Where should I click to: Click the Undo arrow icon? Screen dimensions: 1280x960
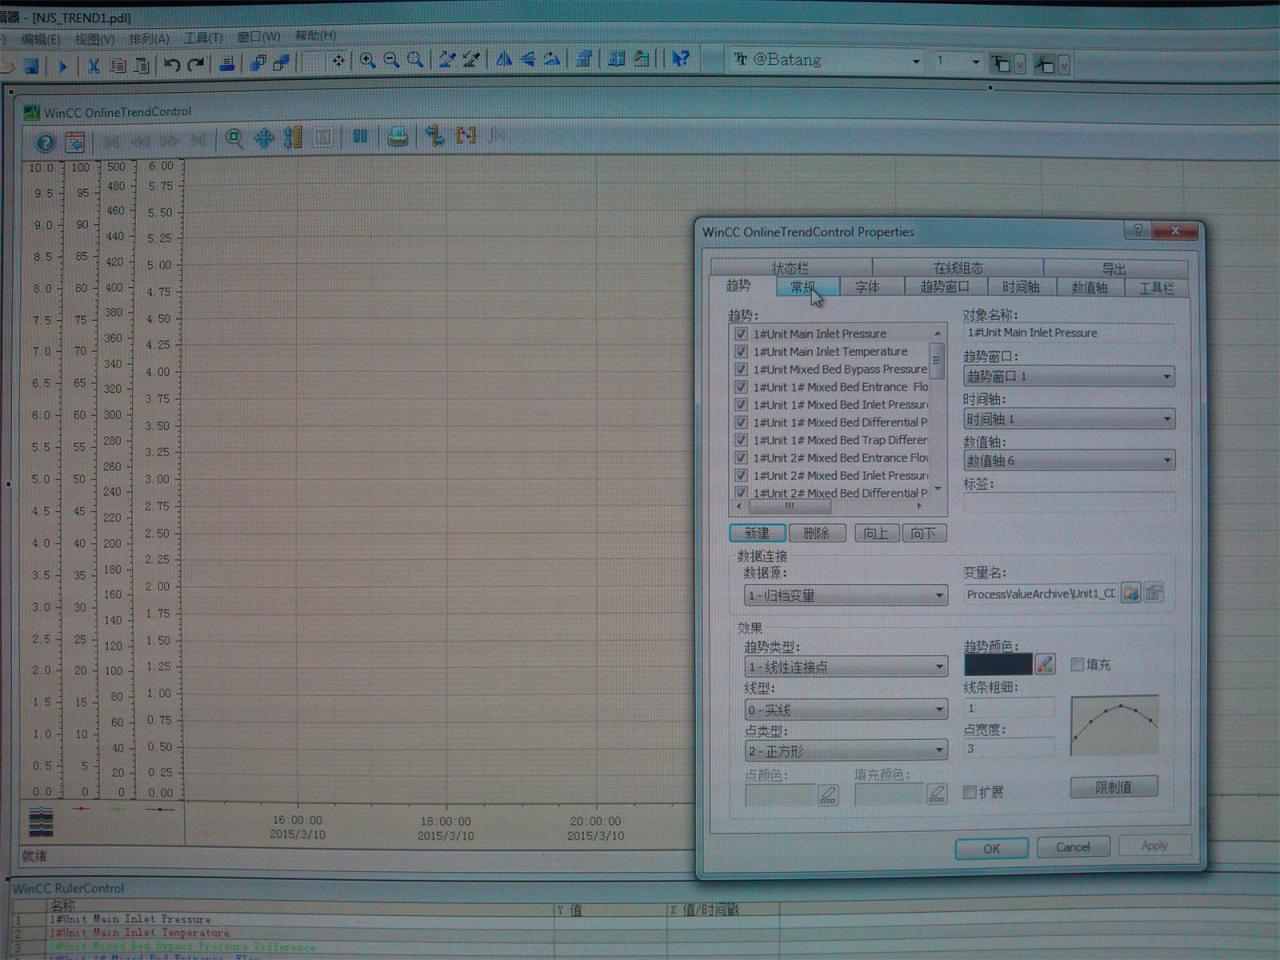(172, 65)
